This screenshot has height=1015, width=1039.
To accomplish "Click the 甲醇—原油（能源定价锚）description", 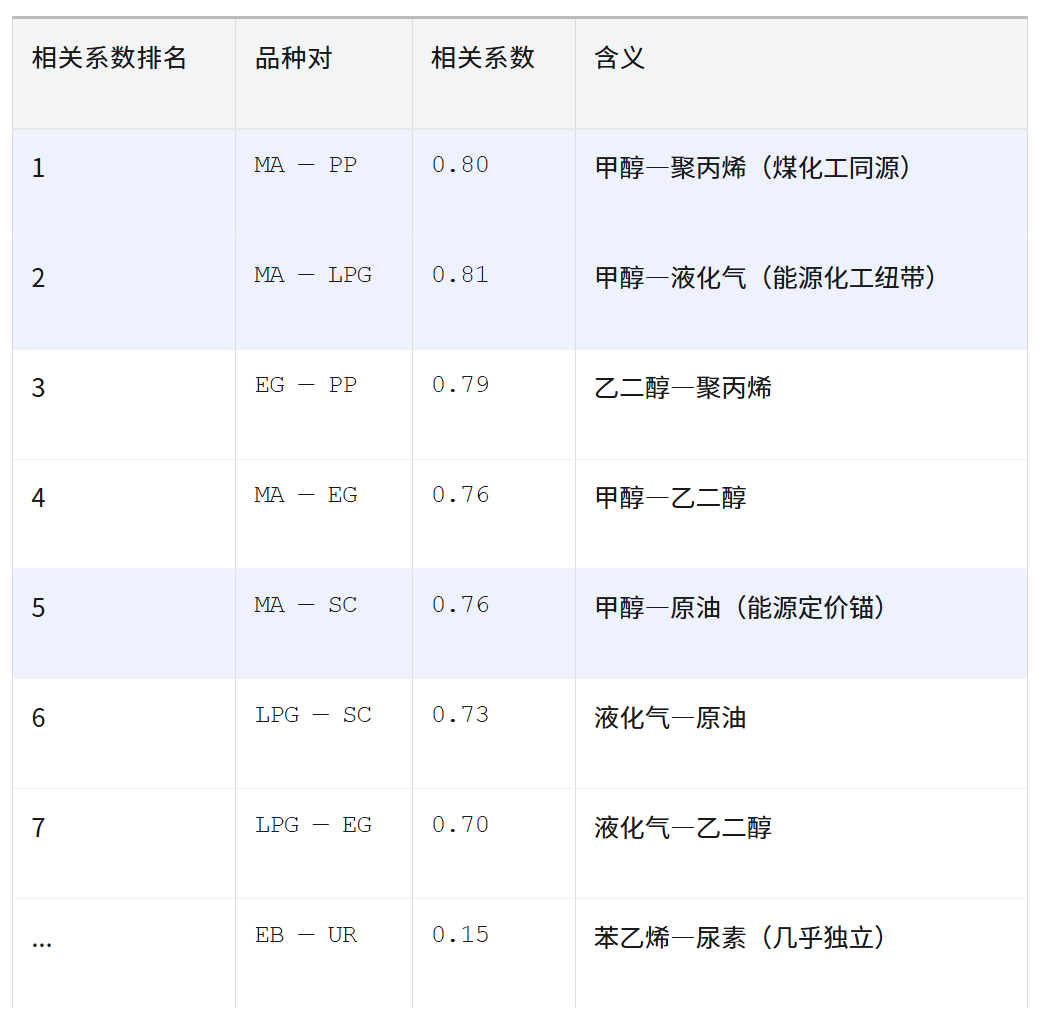I will click(741, 607).
